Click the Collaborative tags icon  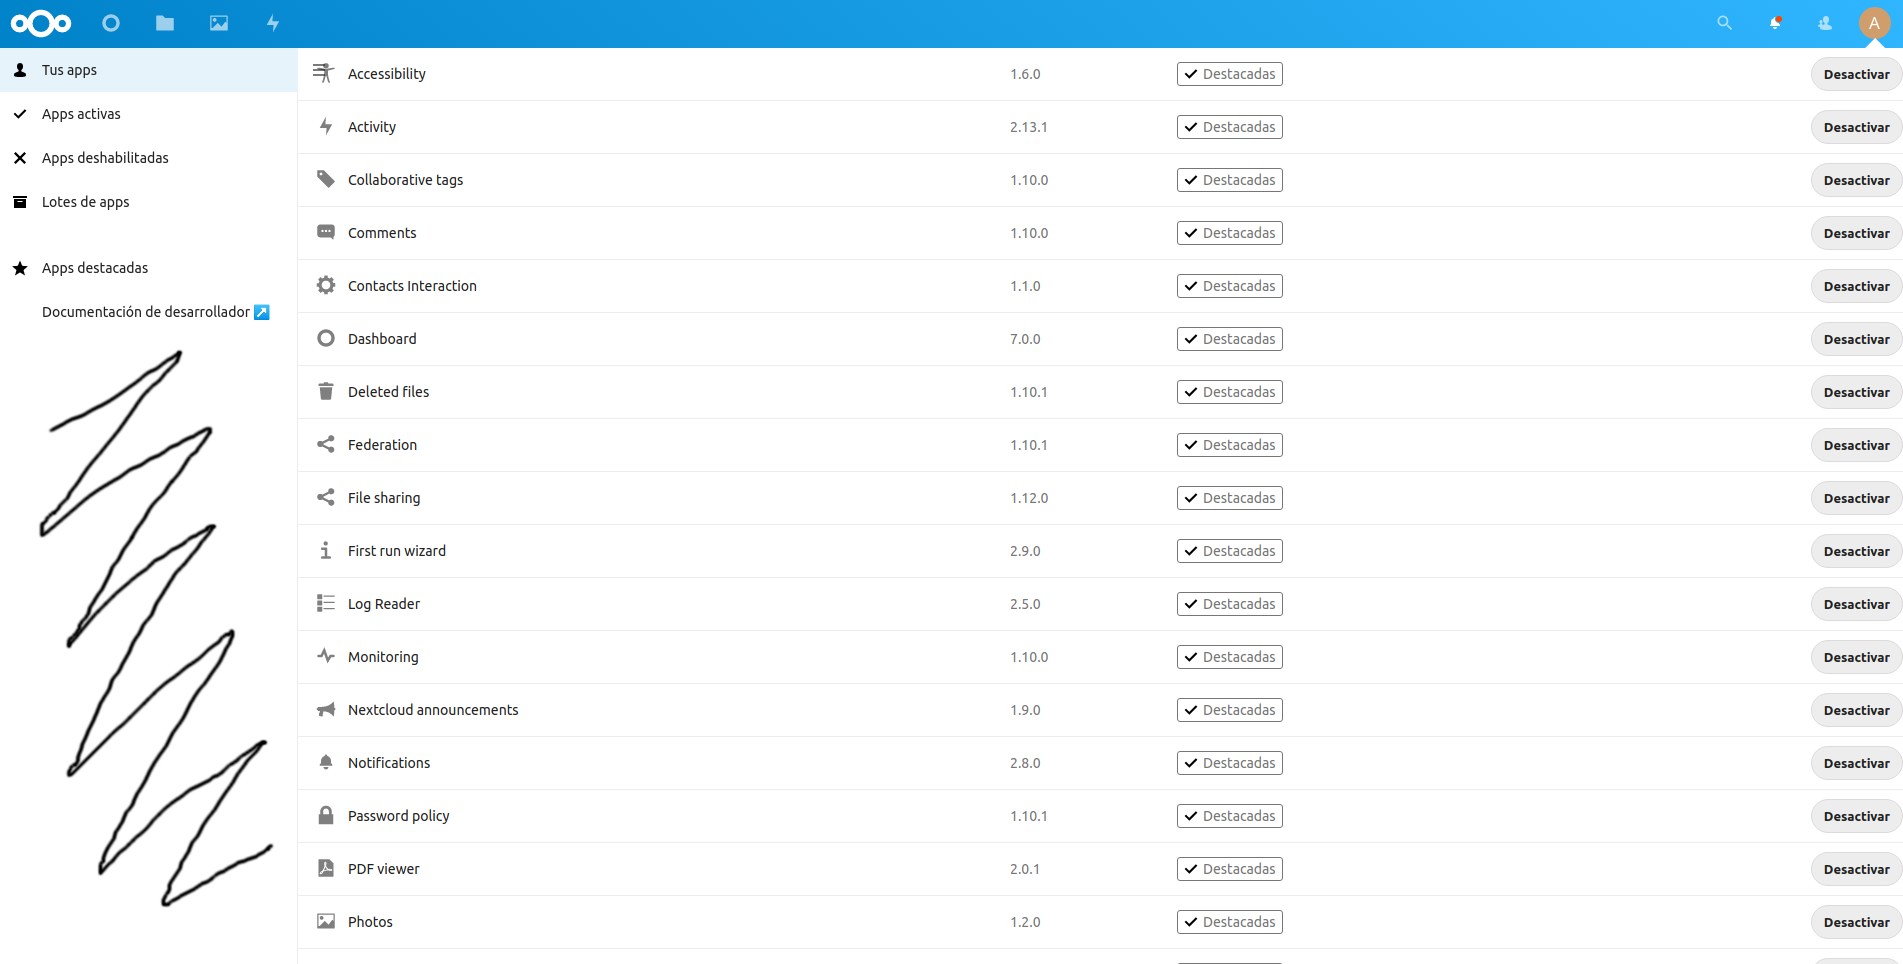[326, 179]
